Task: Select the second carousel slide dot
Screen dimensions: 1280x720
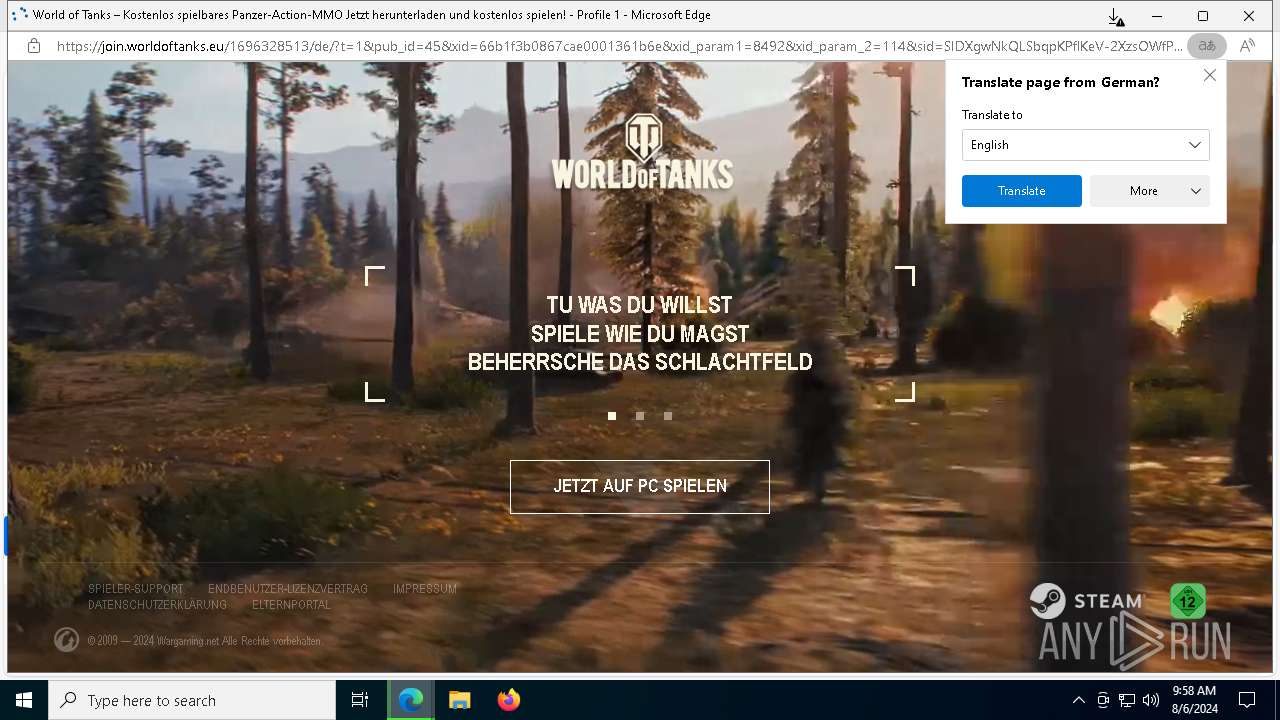Action: point(640,416)
